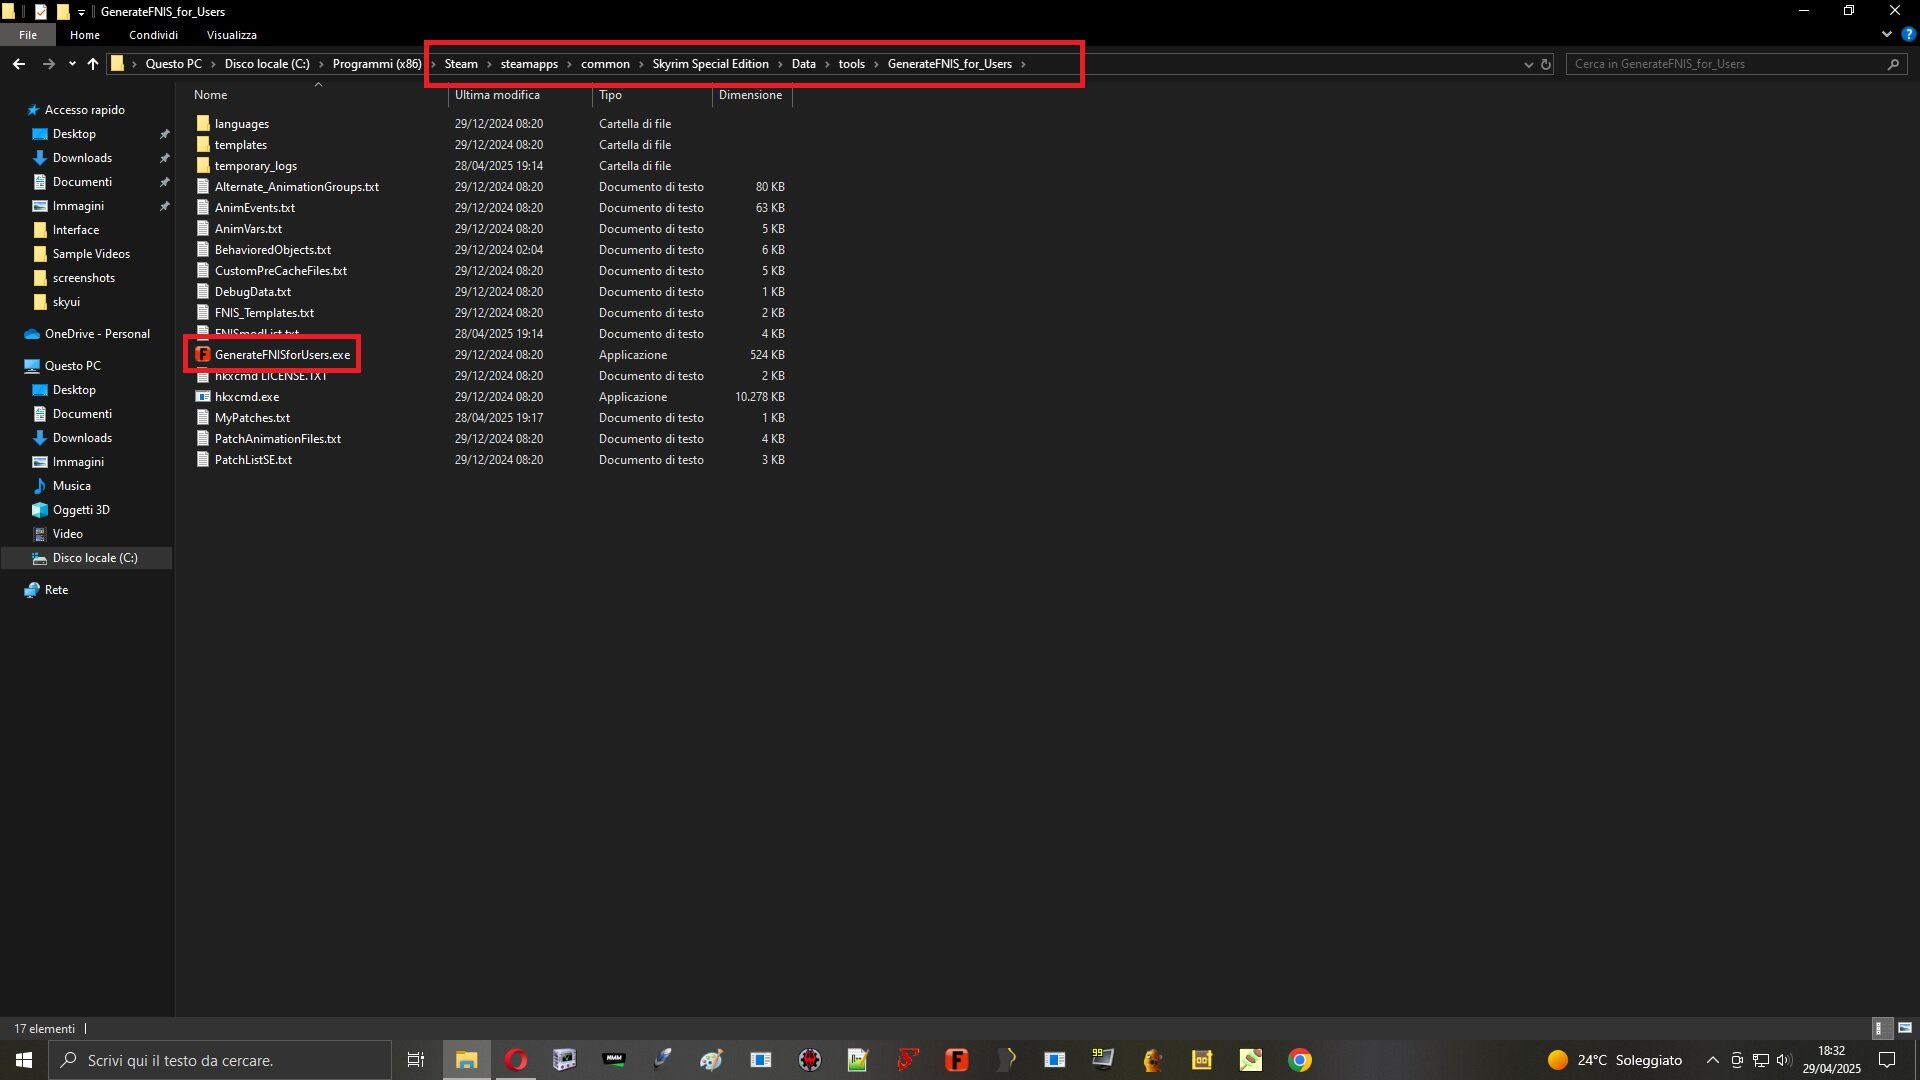Viewport: 1920px width, 1080px height.
Task: Switch to large icons view in status bar
Action: [x=1905, y=1028]
